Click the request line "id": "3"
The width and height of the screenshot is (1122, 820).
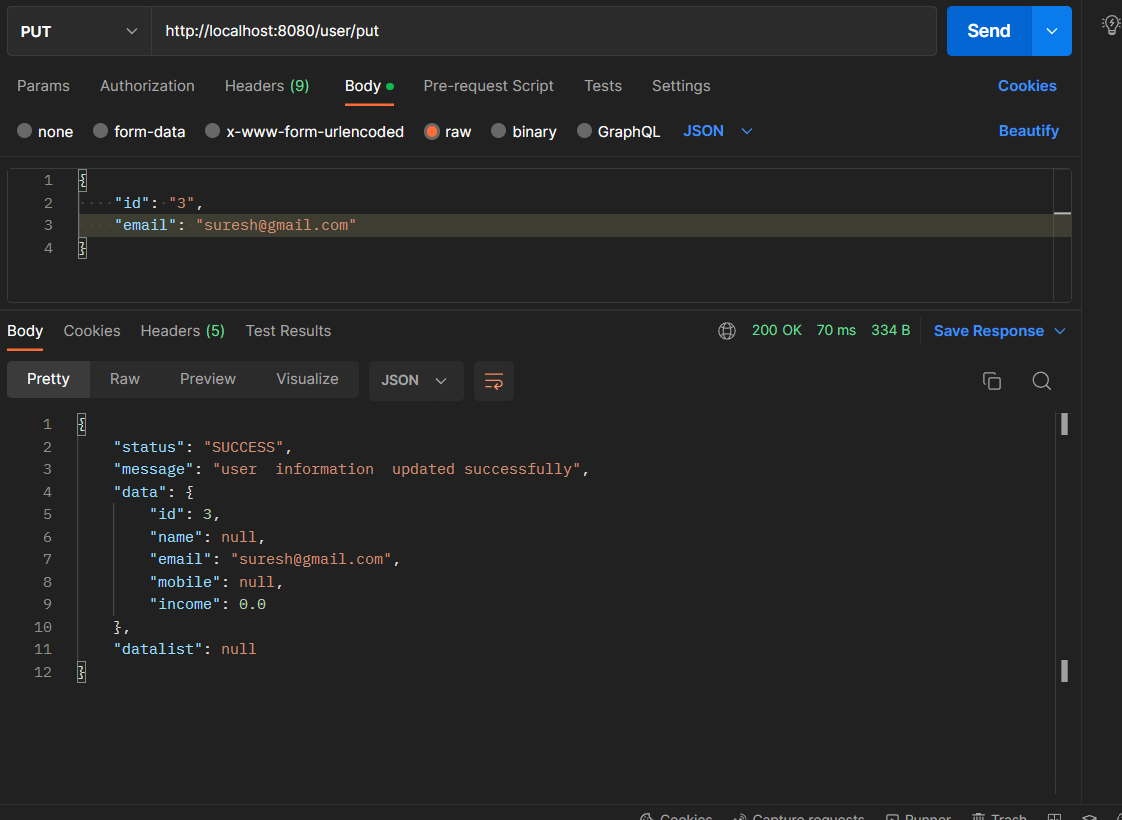(x=159, y=203)
